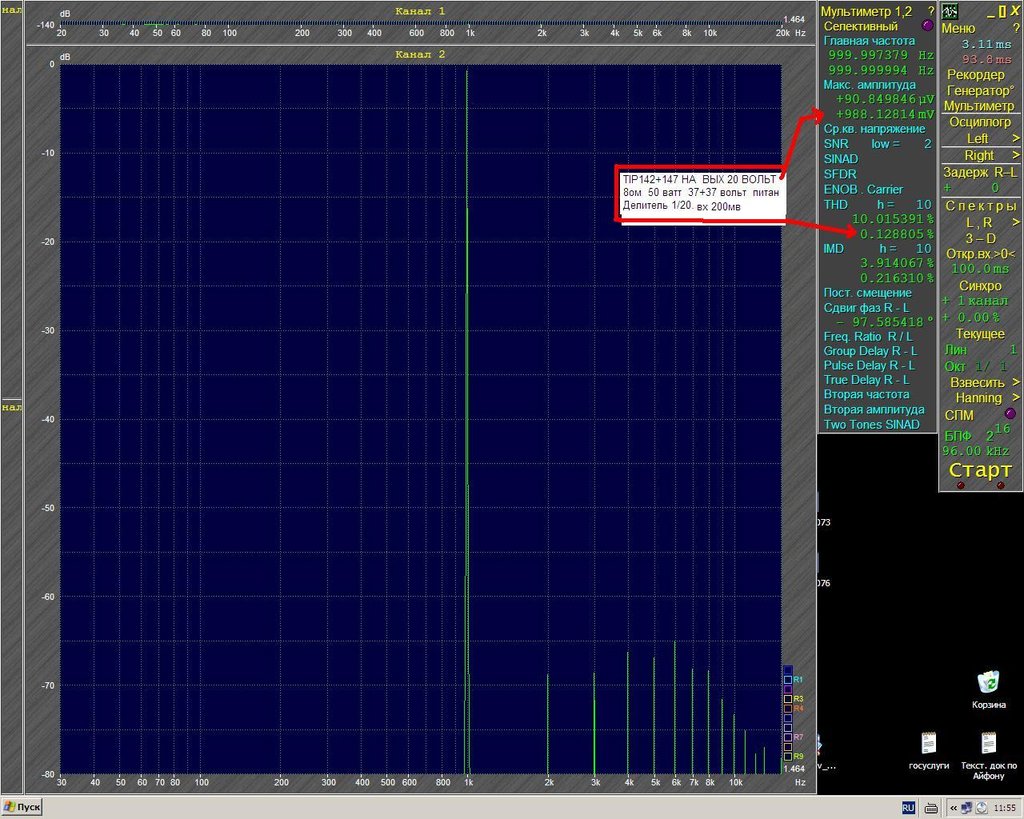Click the RU language indicator

tap(908, 808)
